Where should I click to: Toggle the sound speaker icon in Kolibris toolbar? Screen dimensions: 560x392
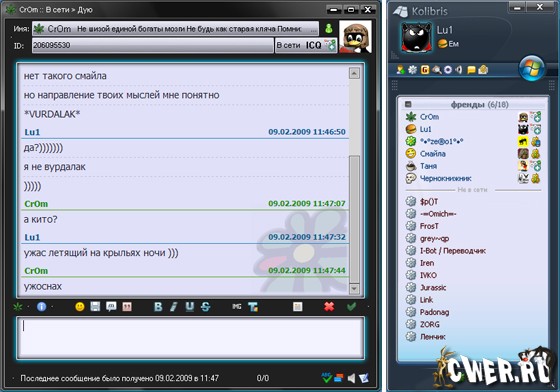459,70
